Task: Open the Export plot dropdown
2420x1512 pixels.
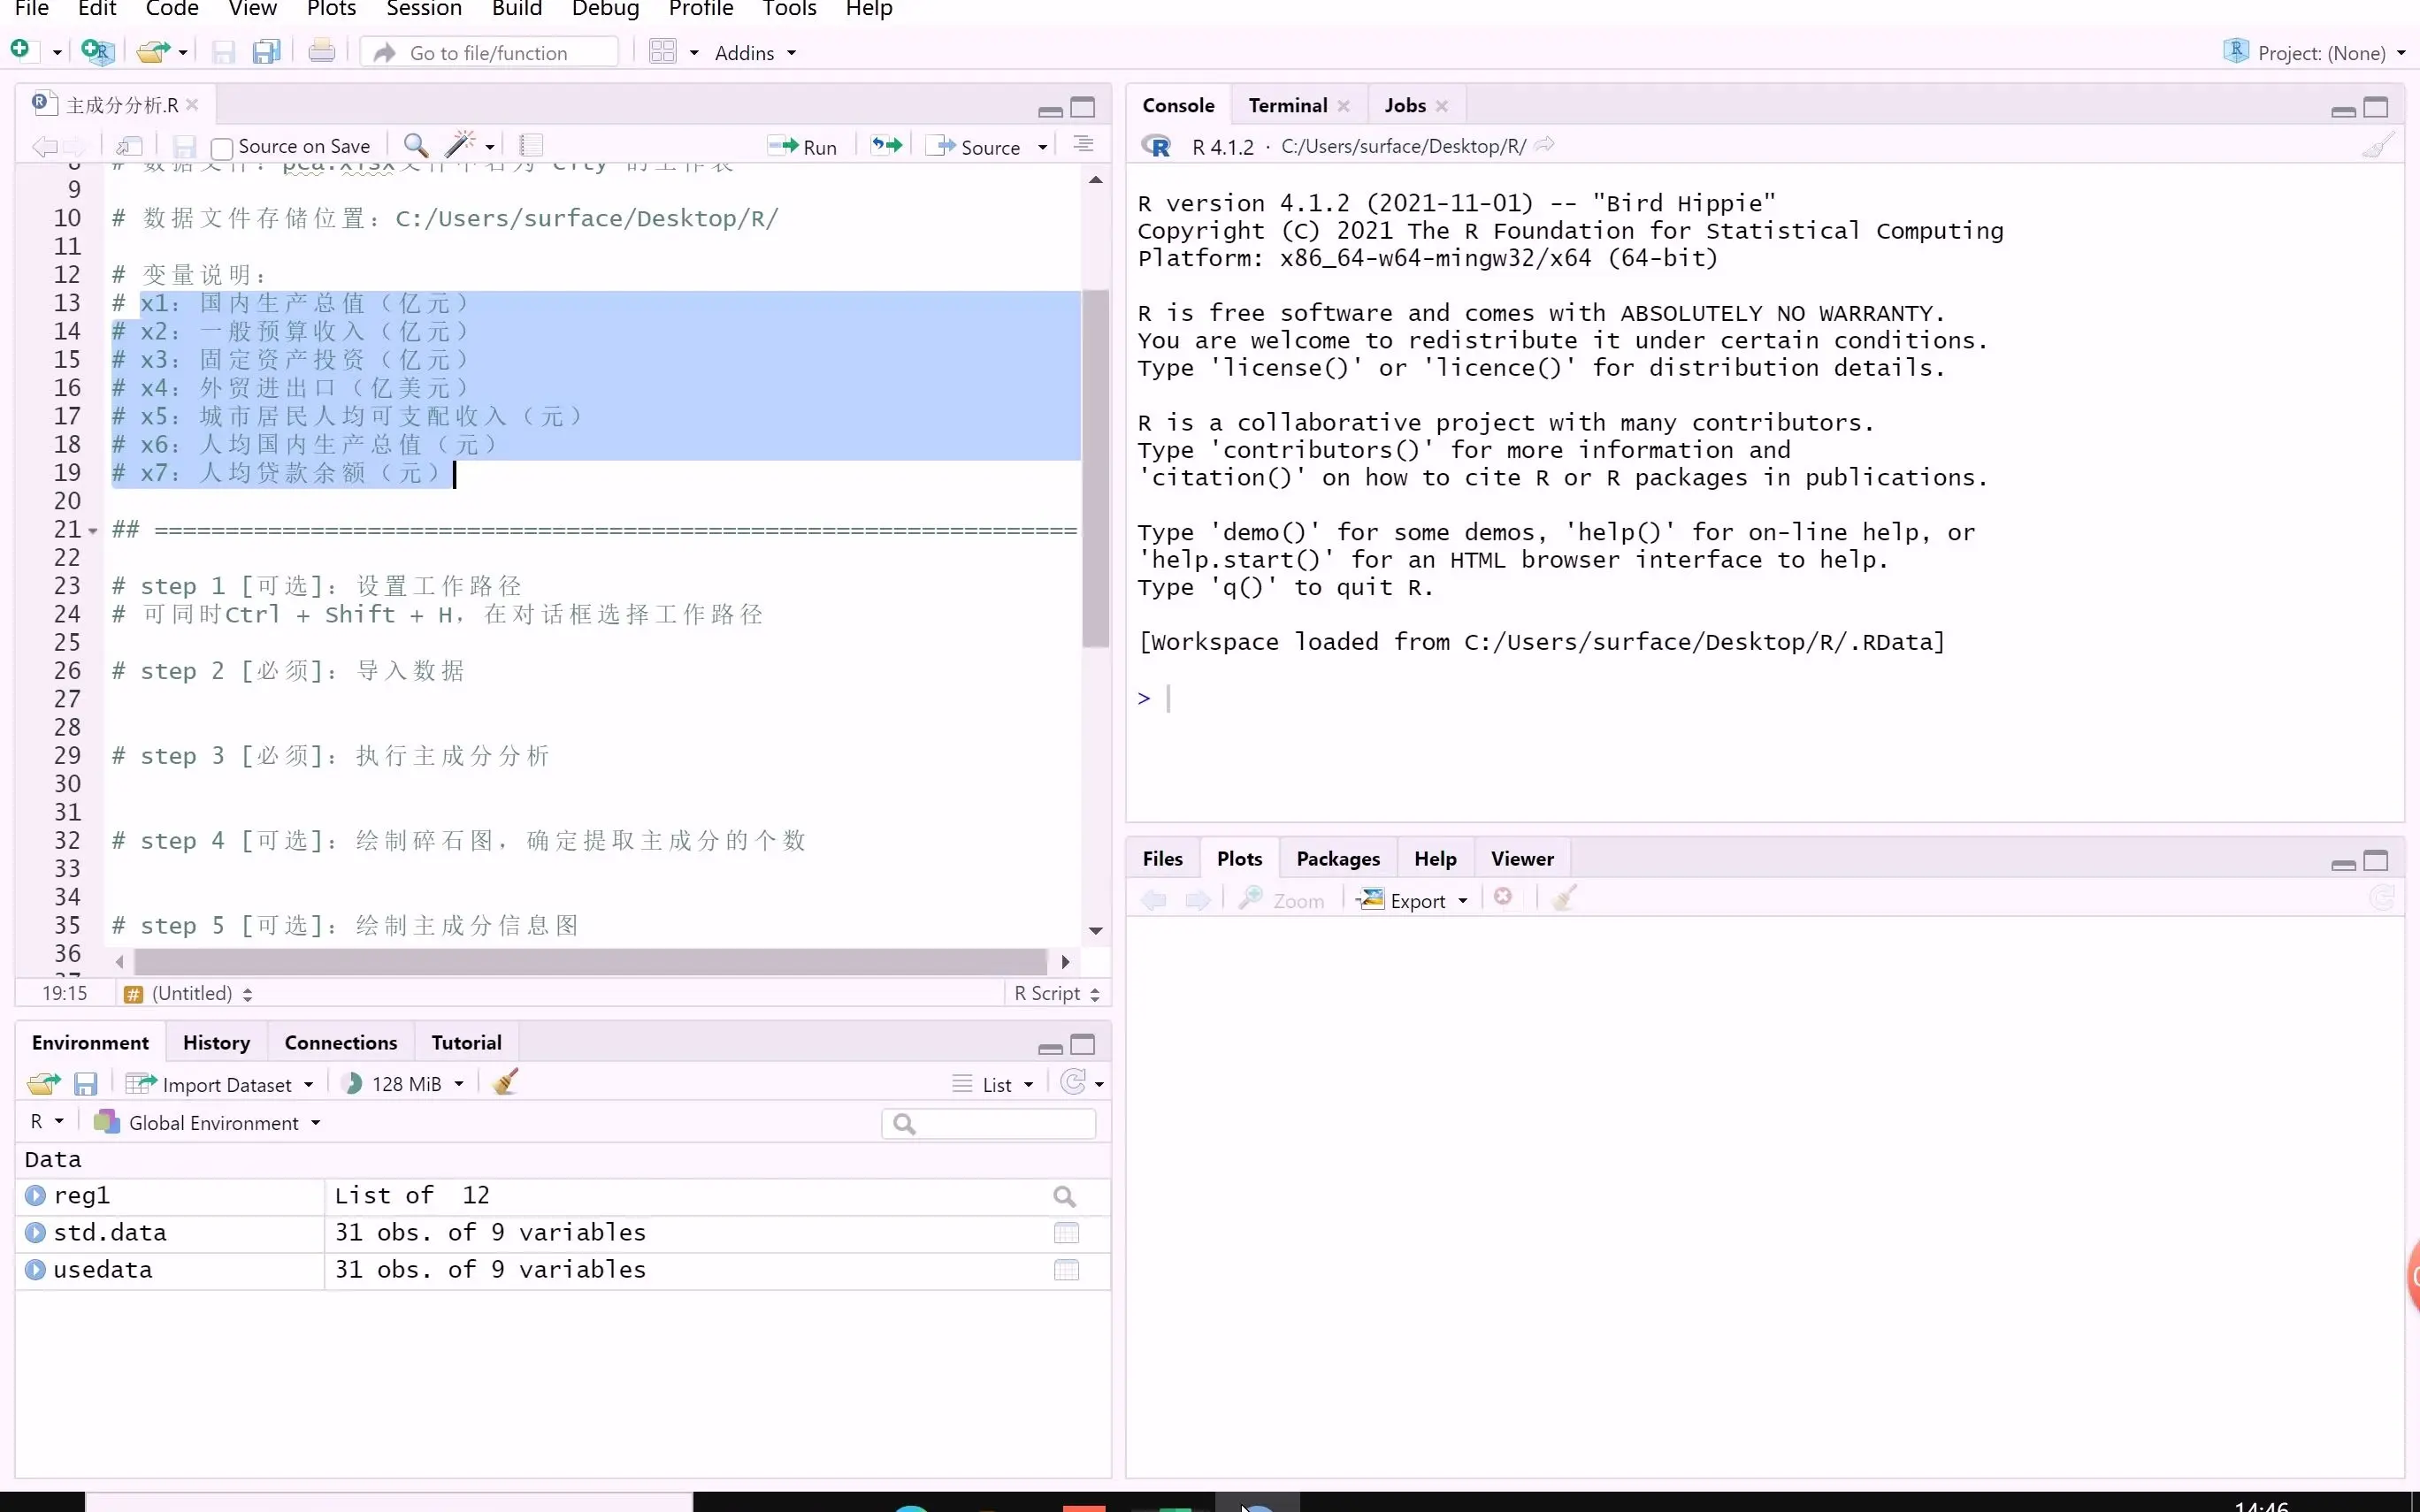Action: (x=1413, y=900)
